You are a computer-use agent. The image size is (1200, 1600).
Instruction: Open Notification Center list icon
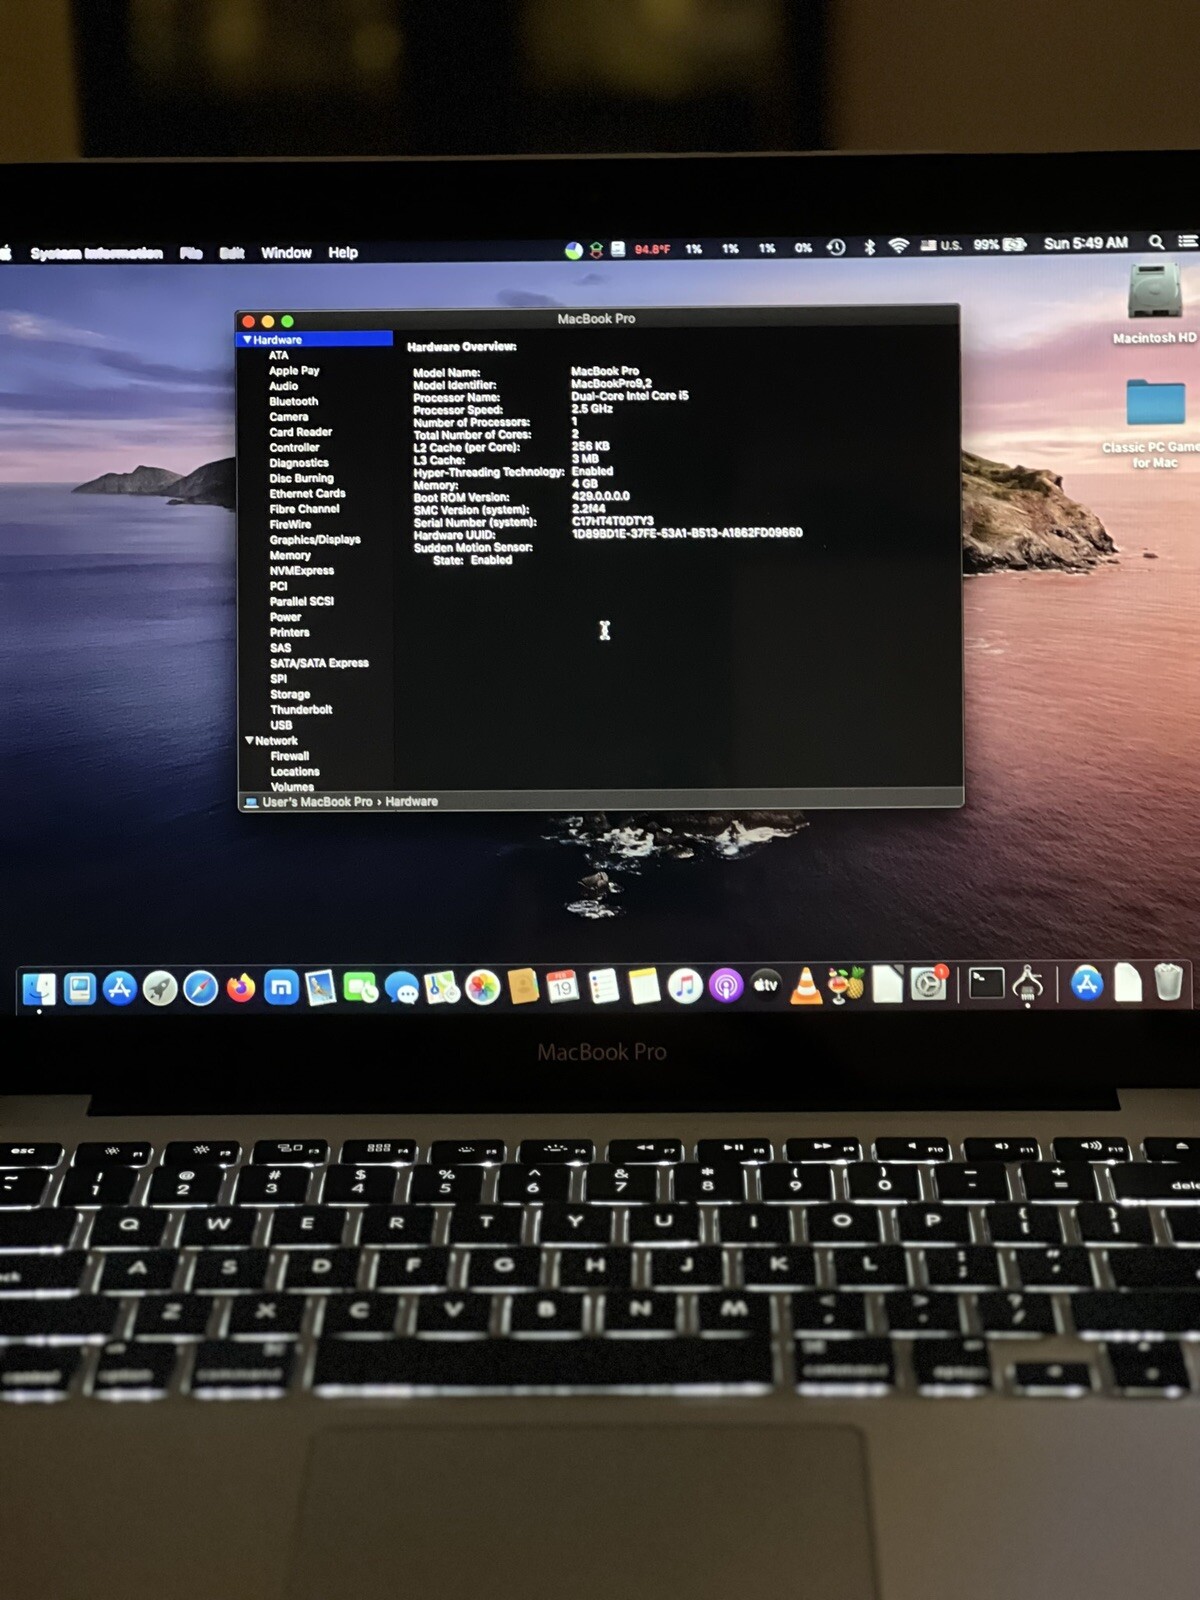(x=1187, y=241)
